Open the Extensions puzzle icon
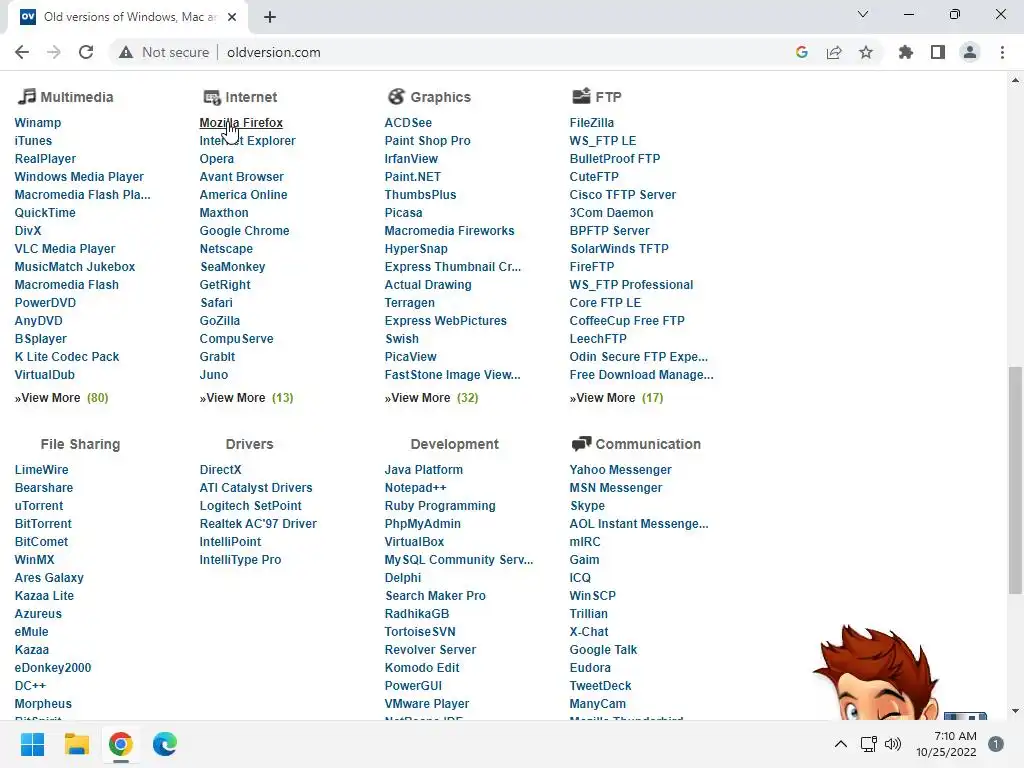This screenshot has height=768, width=1024. [x=906, y=52]
